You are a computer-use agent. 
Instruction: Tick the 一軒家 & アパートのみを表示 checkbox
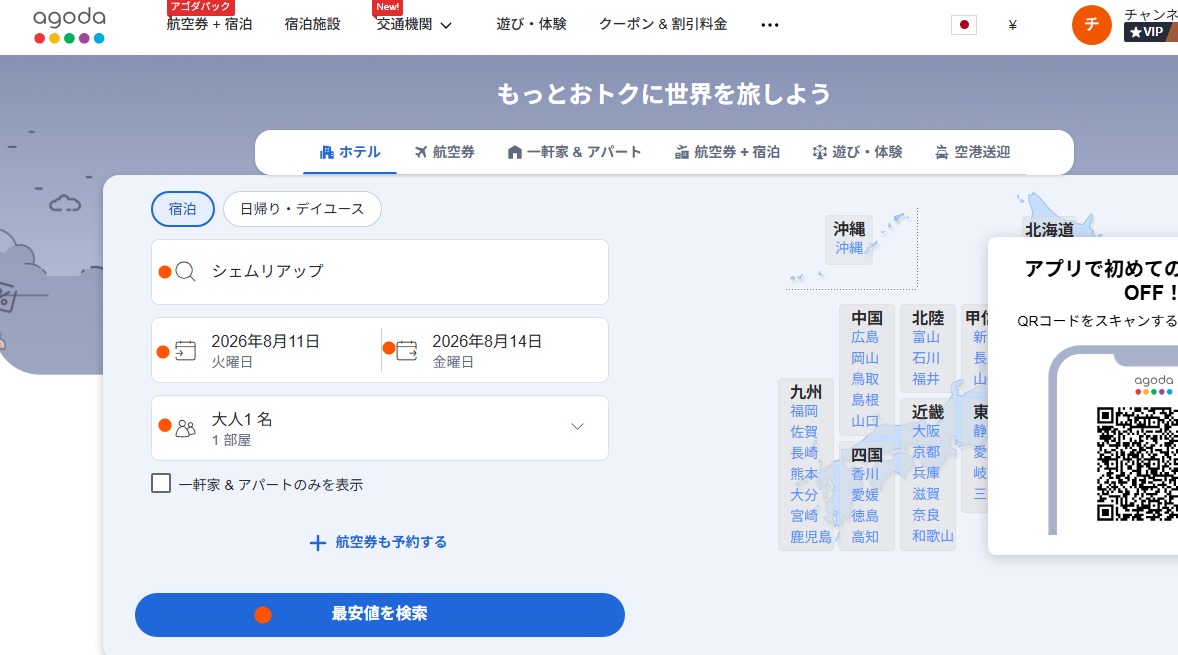[161, 483]
